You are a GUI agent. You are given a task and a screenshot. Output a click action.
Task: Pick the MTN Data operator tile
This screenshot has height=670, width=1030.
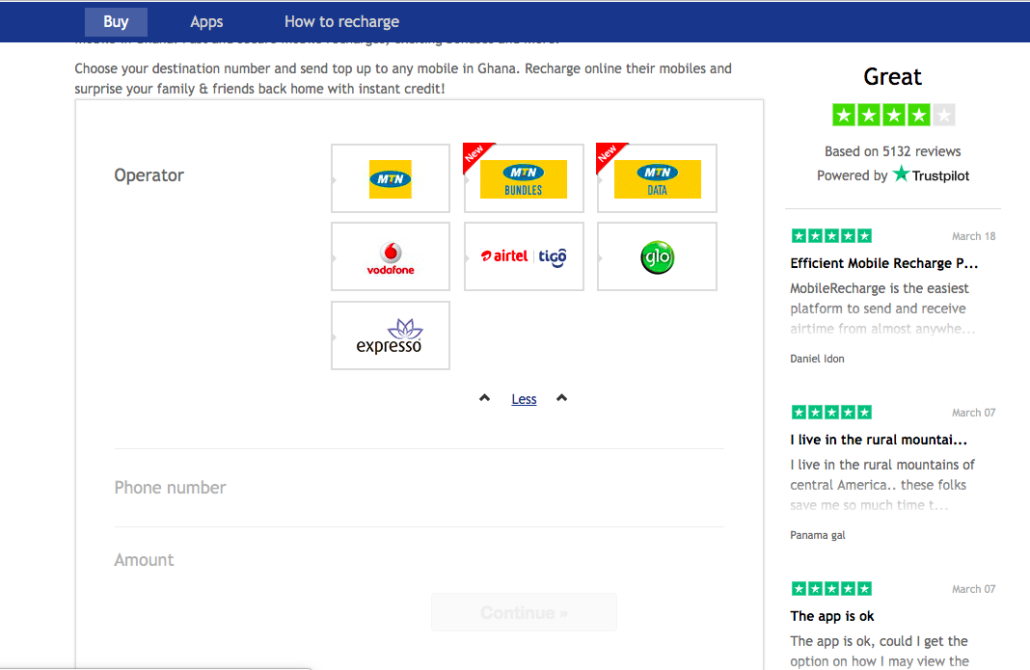657,178
